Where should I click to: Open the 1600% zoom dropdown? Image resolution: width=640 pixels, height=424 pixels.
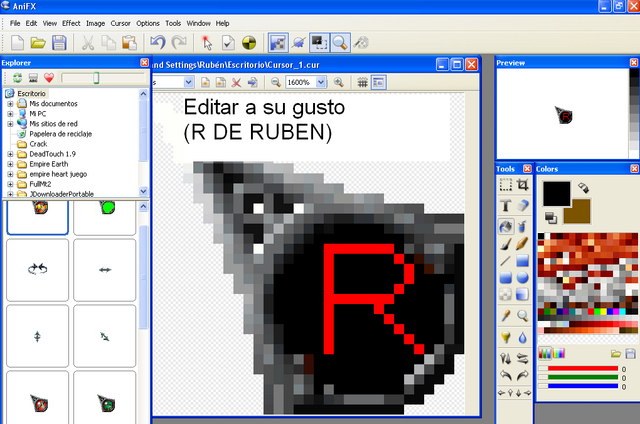pos(321,82)
